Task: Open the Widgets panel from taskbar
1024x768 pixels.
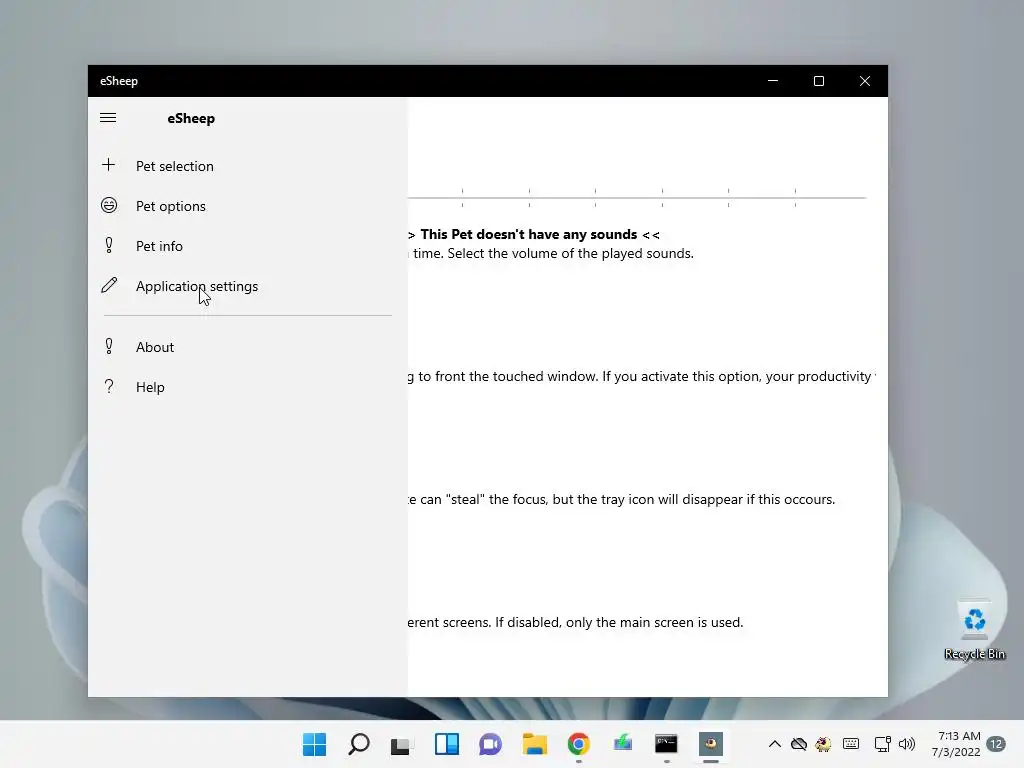Action: 447,744
